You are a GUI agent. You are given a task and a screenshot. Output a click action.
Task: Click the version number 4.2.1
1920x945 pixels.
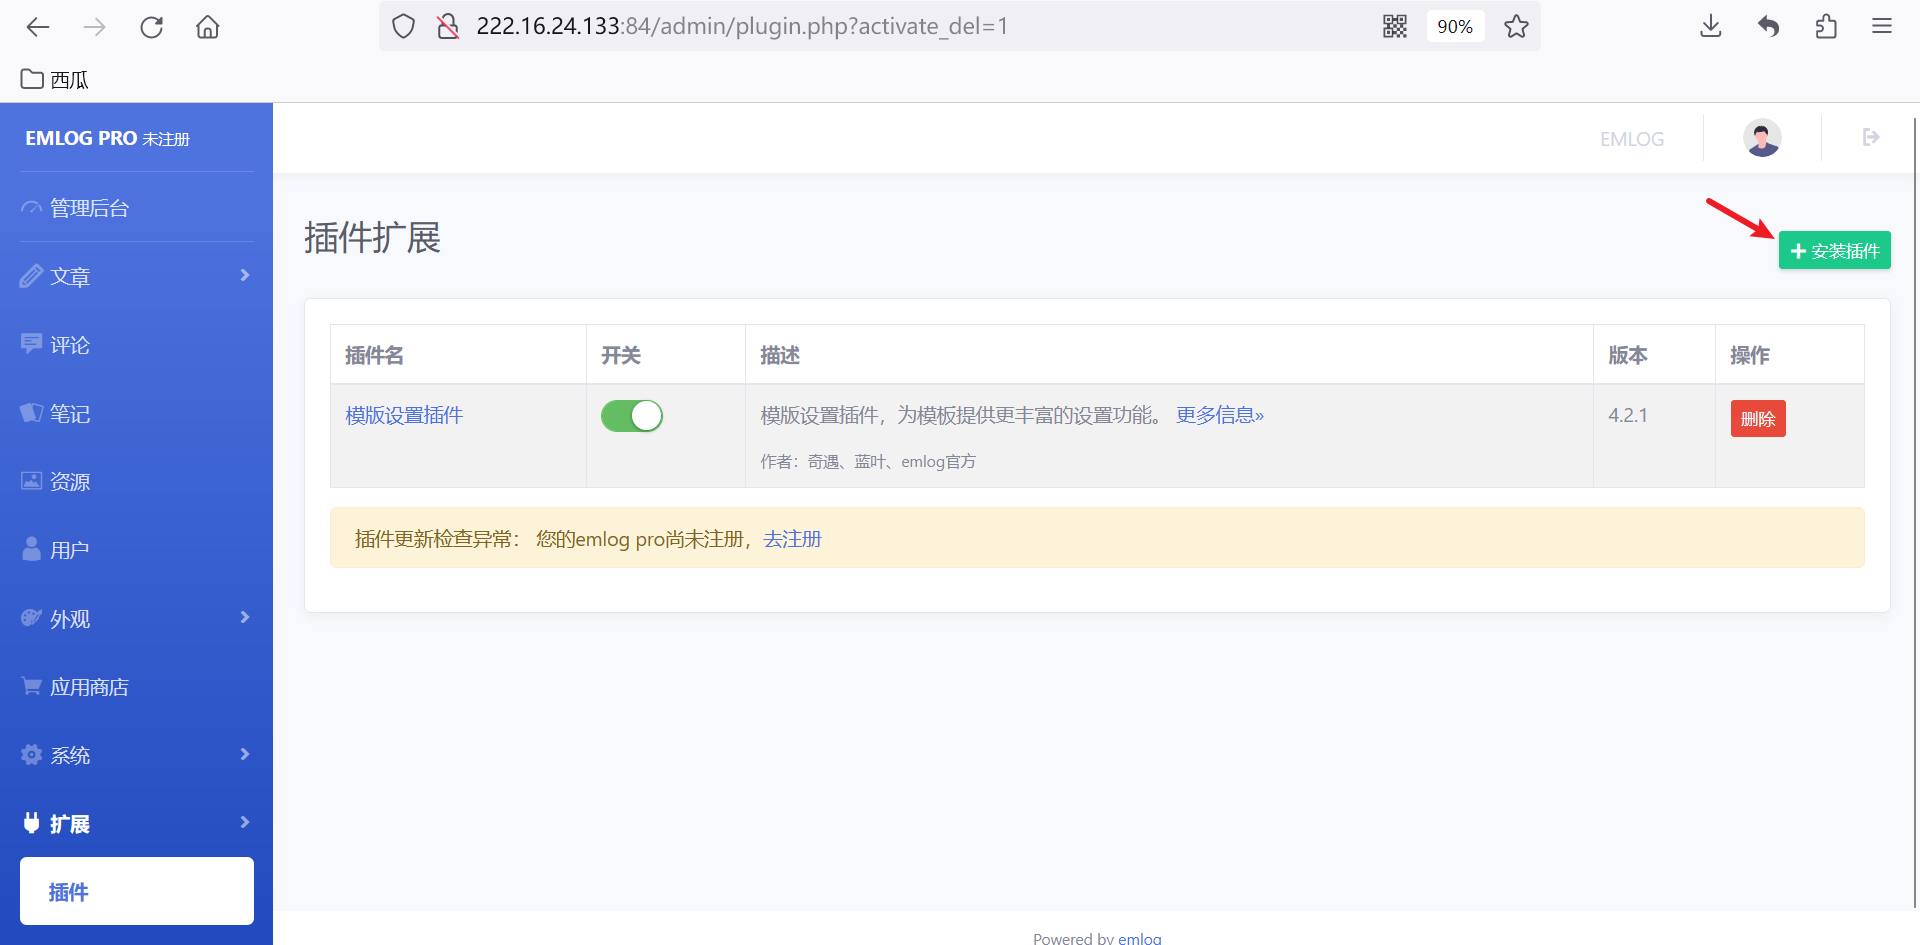click(x=1628, y=415)
